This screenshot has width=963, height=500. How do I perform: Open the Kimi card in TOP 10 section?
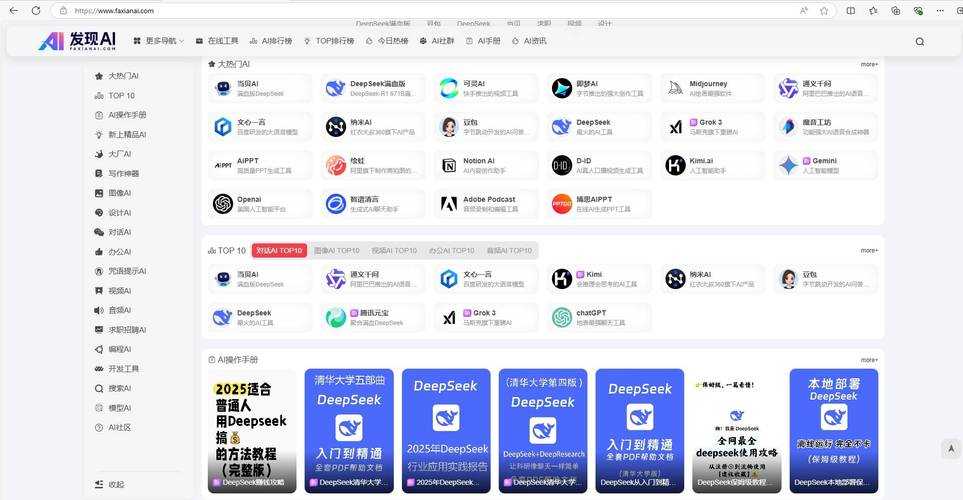[x=599, y=279]
